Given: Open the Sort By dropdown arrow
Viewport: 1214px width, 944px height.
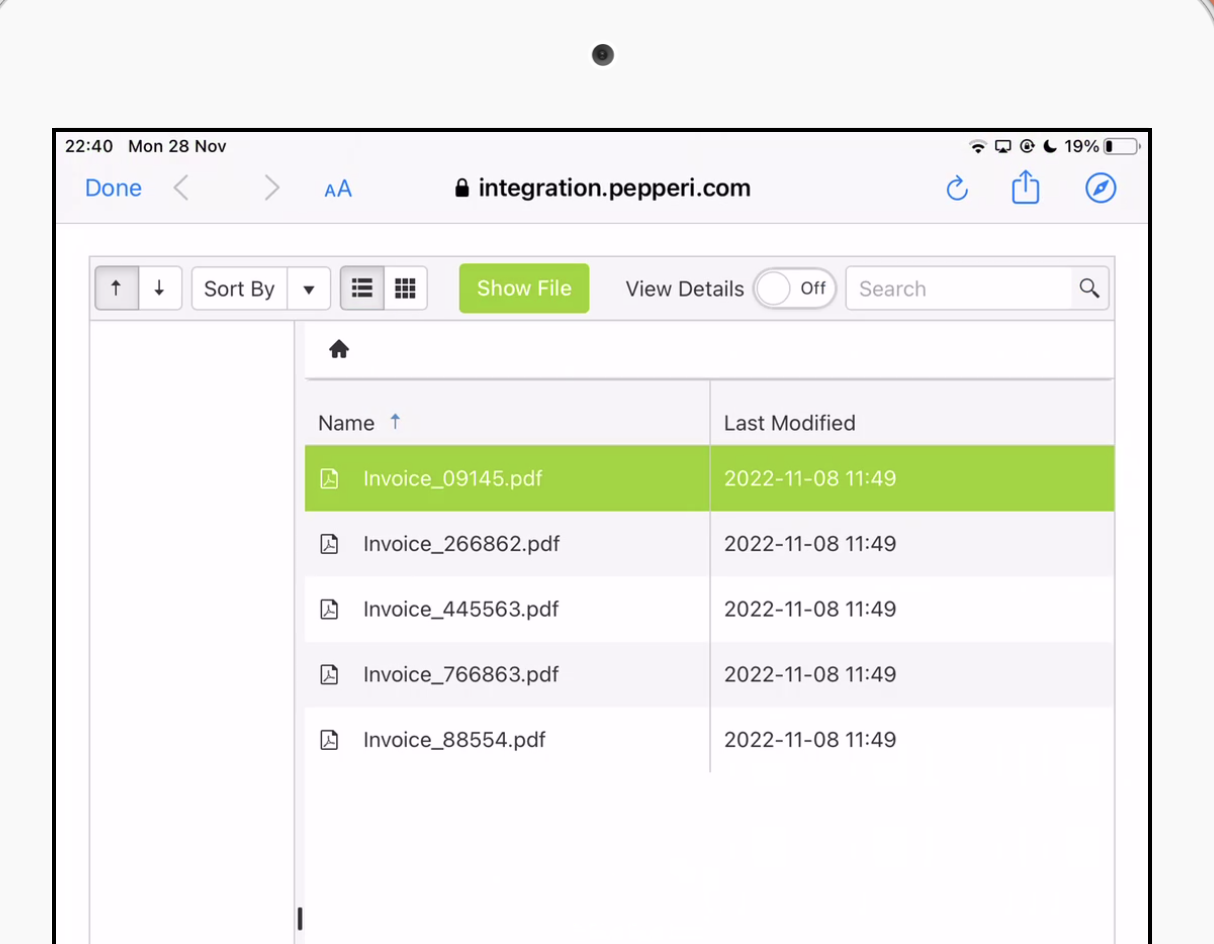Looking at the screenshot, I should click(309, 289).
